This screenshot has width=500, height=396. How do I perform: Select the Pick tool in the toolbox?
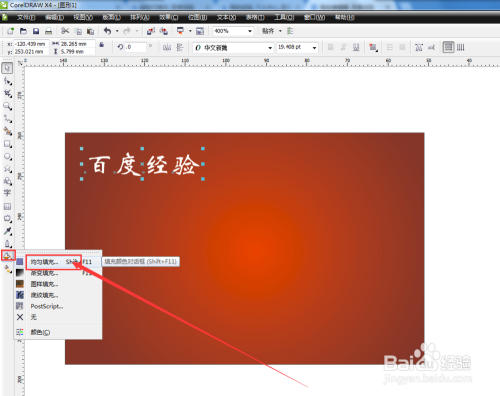click(7, 68)
